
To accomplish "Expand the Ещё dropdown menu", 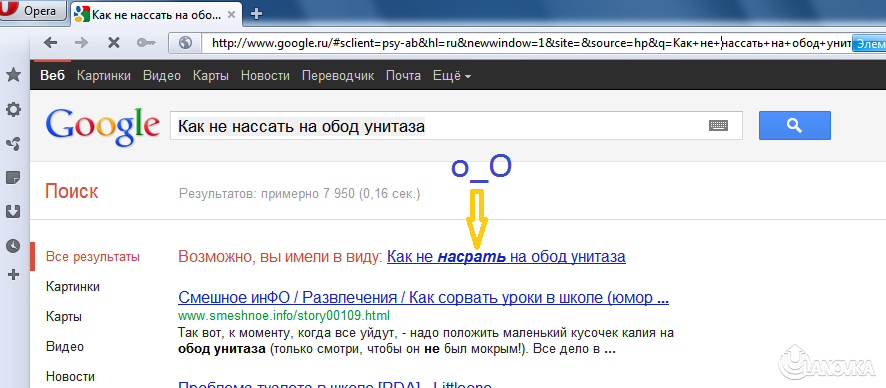I will point(452,76).
